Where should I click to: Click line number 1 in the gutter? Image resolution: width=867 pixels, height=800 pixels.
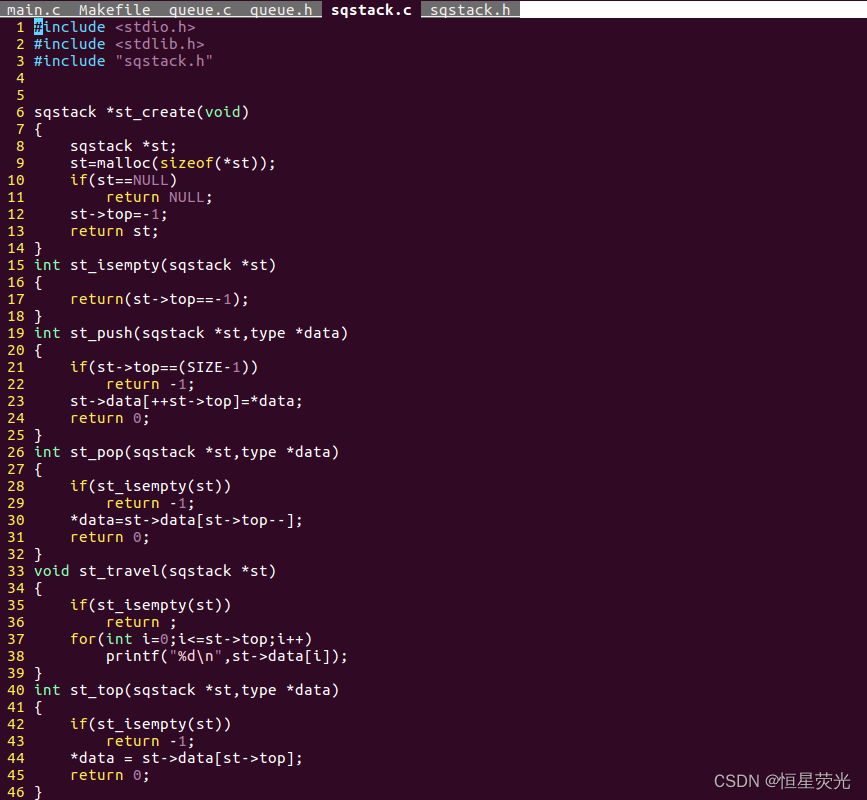pos(20,27)
